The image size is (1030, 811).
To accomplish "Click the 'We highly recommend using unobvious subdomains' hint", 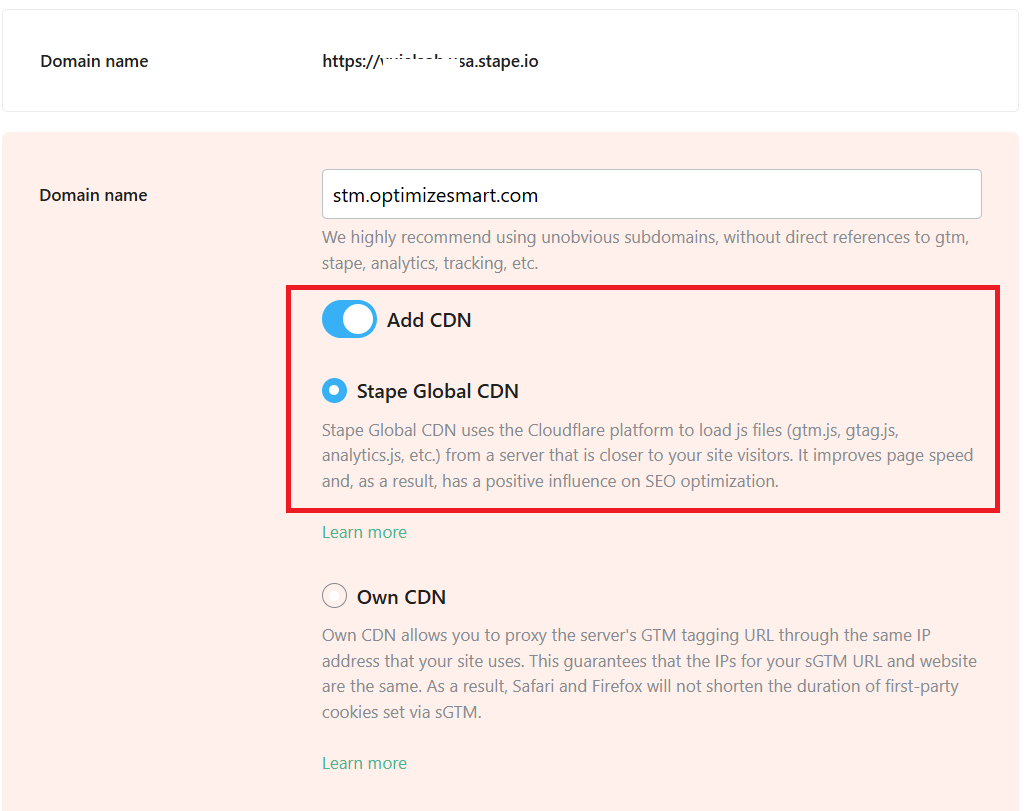I will (646, 250).
